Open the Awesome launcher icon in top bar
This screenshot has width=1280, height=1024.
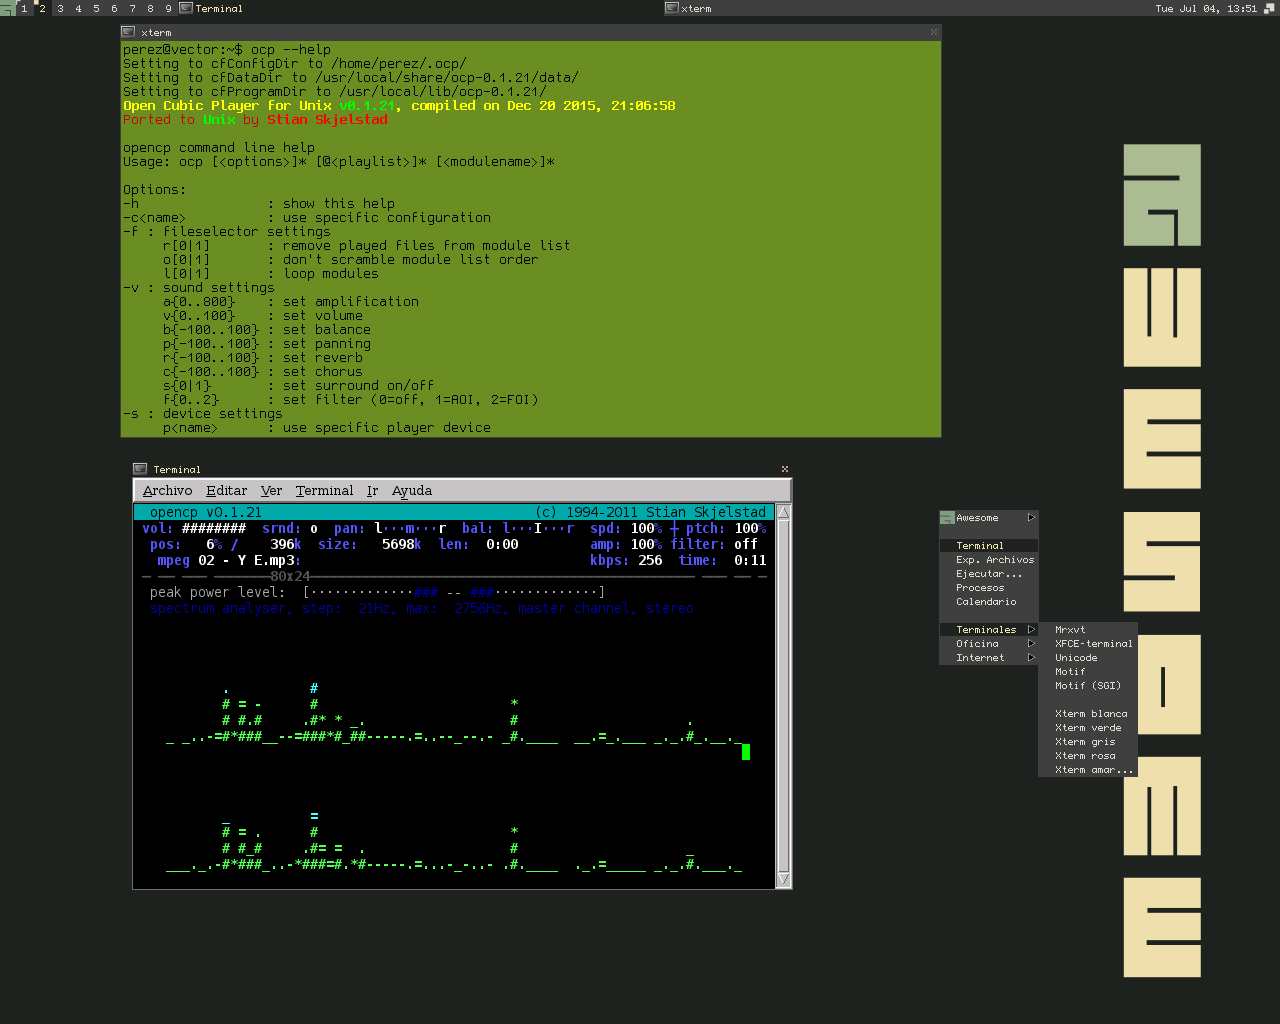click(x=7, y=8)
